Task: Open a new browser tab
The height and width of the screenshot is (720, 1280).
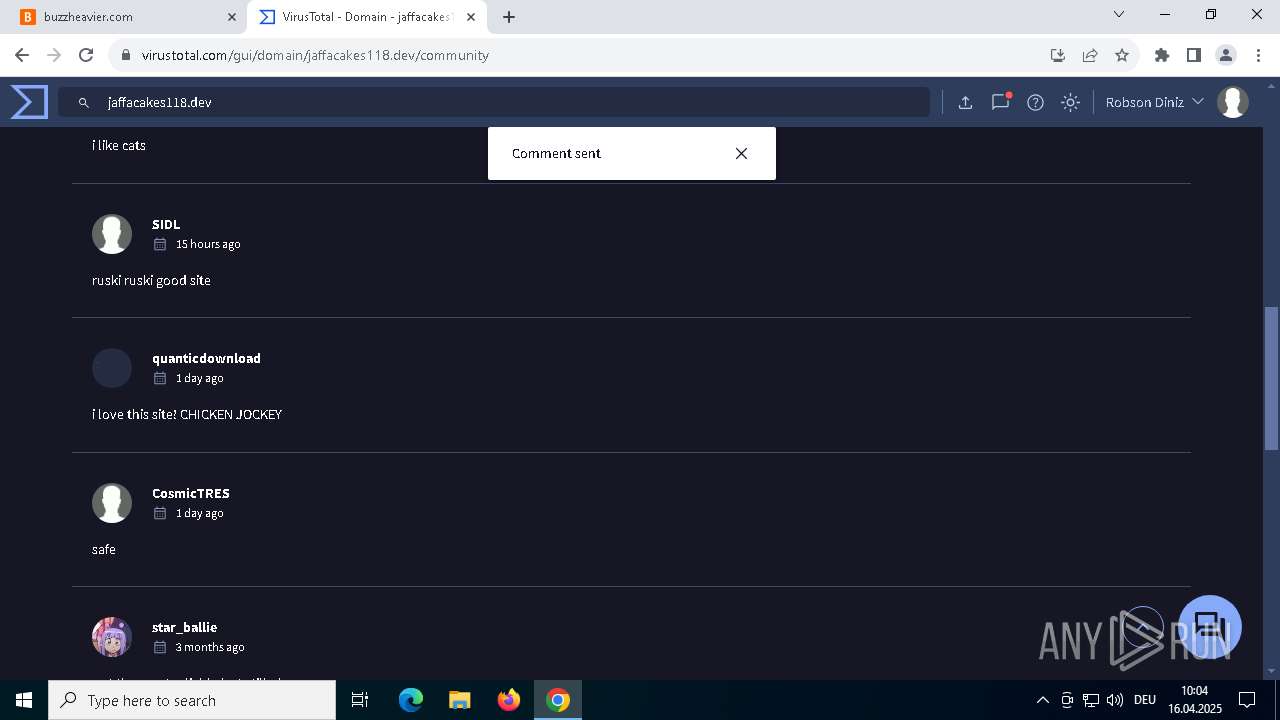Action: click(509, 17)
